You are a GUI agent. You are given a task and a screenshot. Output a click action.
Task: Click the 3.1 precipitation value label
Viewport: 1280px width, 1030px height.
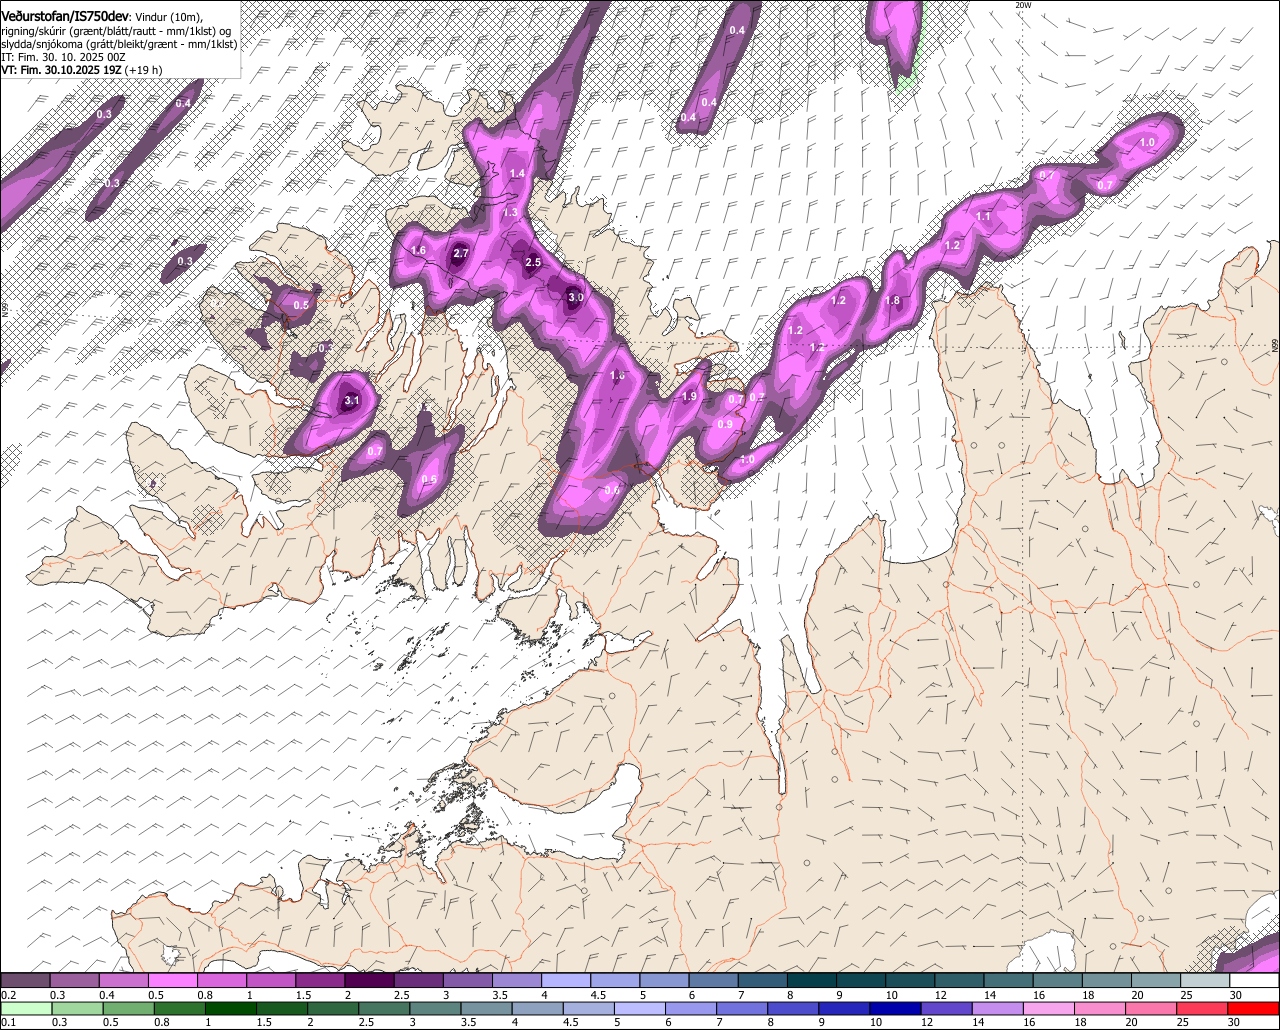(351, 401)
